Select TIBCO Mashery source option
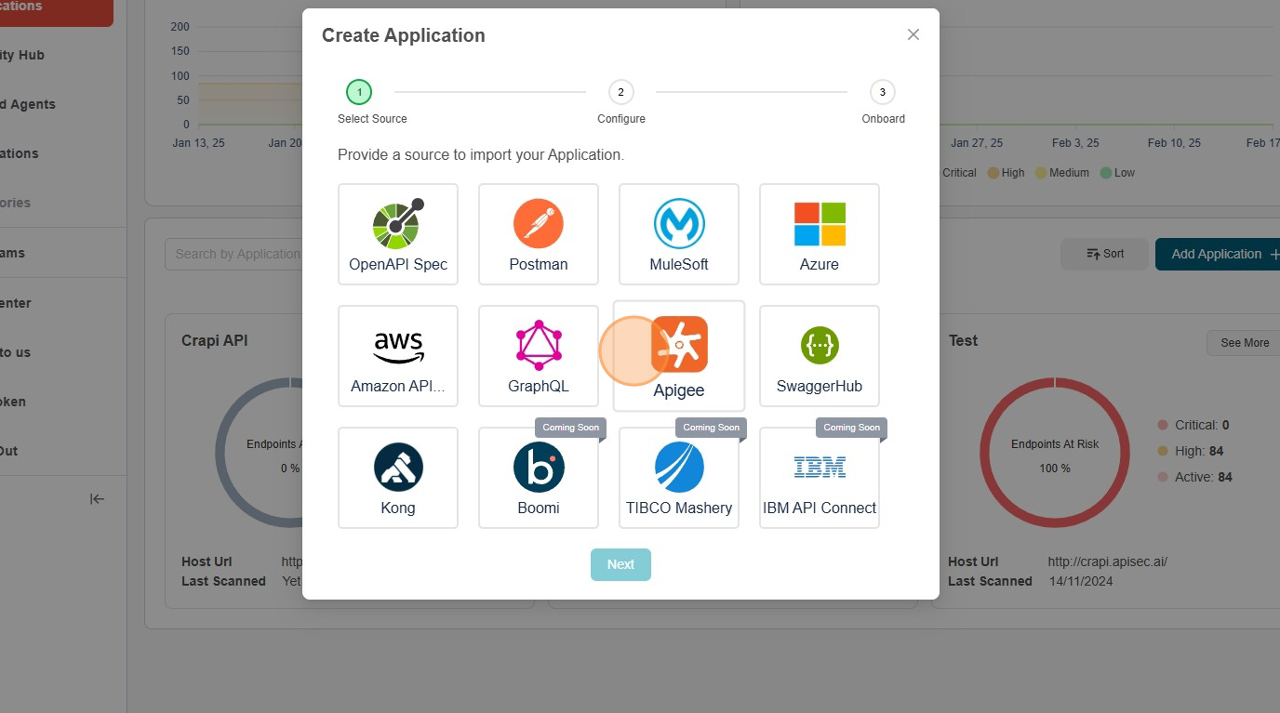Image resolution: width=1280 pixels, height=713 pixels. (678, 477)
